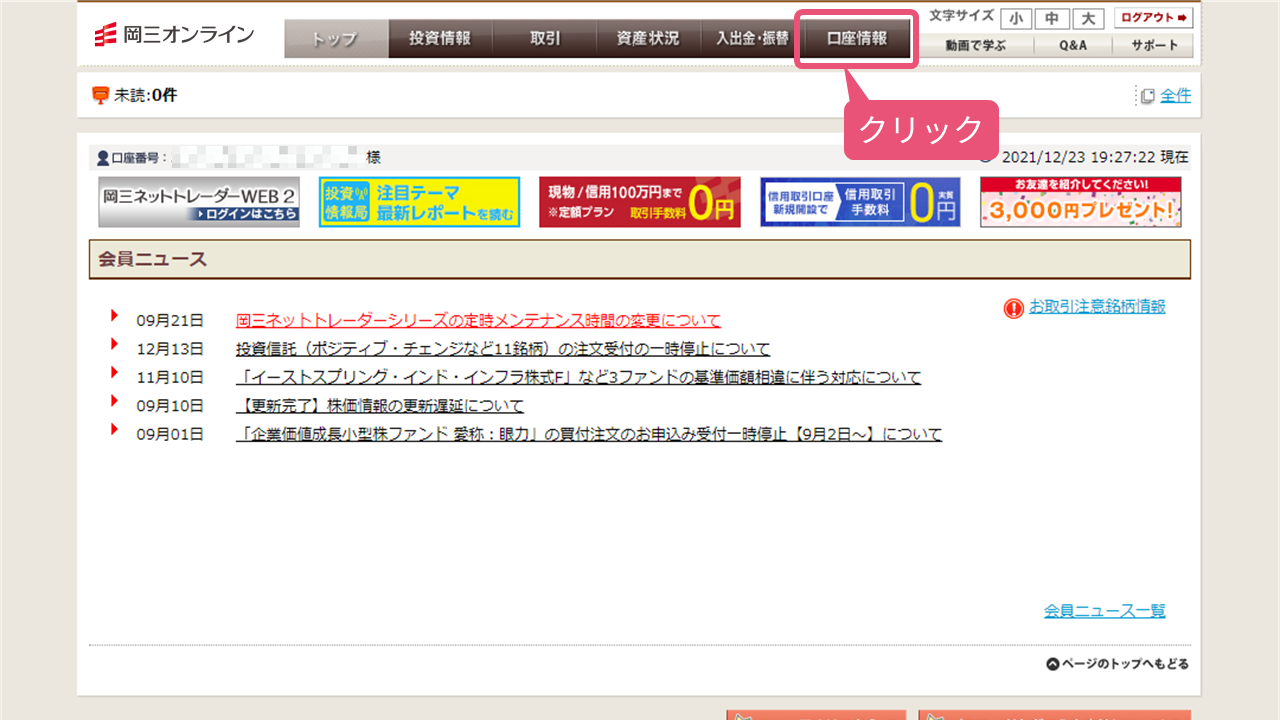1280x720 pixels.
Task: Click the 09月21日 news date
Action: pyautogui.click(x=170, y=321)
